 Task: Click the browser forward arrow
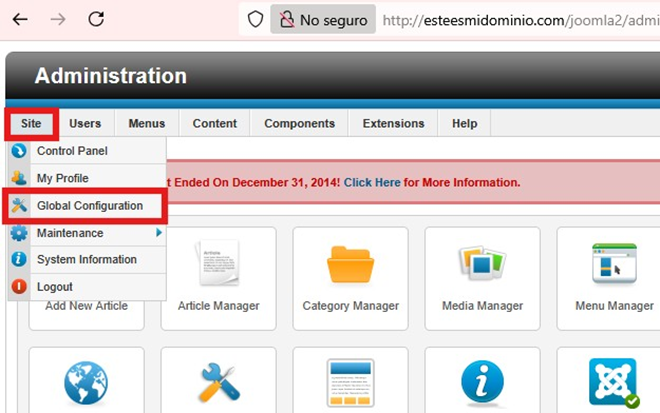(x=58, y=19)
